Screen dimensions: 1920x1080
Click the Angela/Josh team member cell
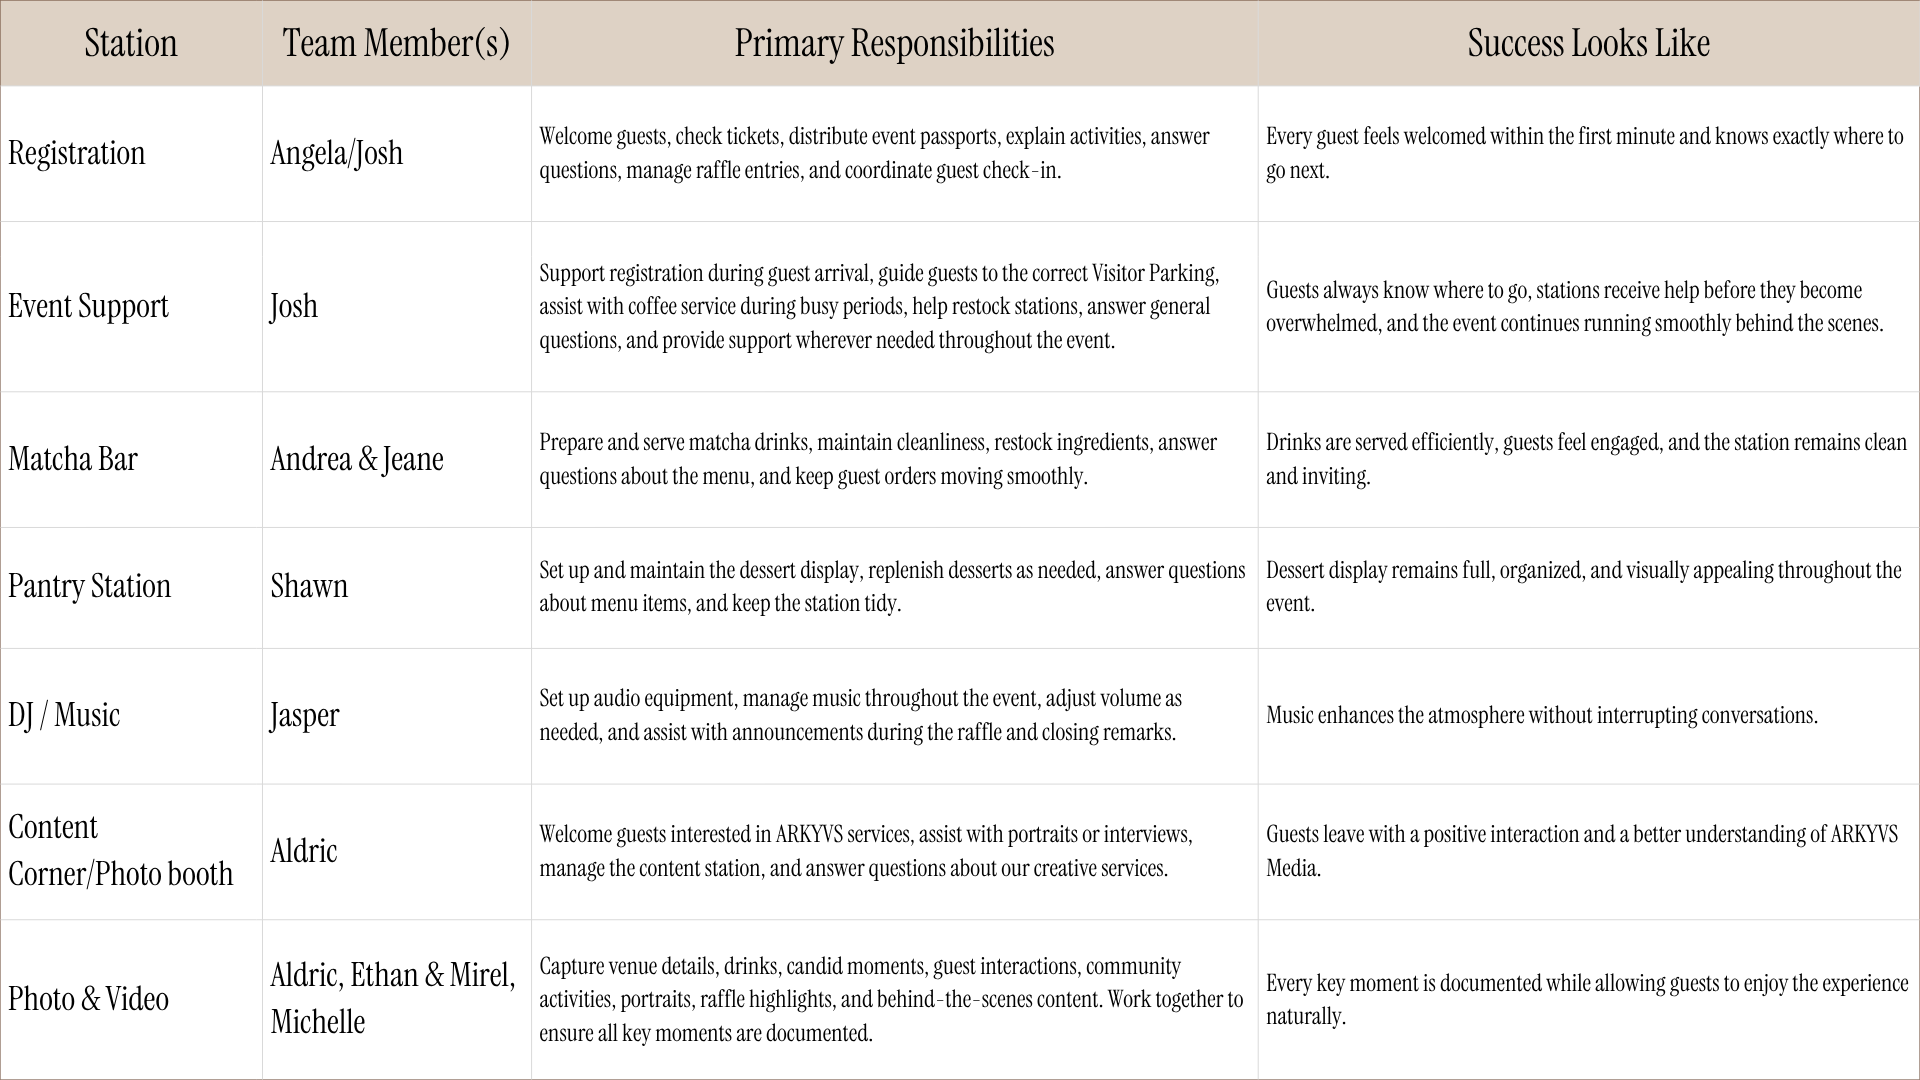[x=397, y=153]
